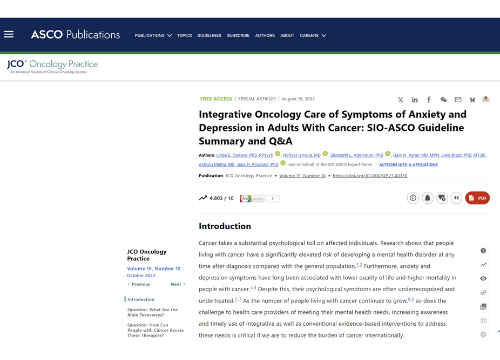The width and height of the screenshot is (500, 360).
Task: Open reference citation 1,2 superscript
Action: tap(359, 265)
